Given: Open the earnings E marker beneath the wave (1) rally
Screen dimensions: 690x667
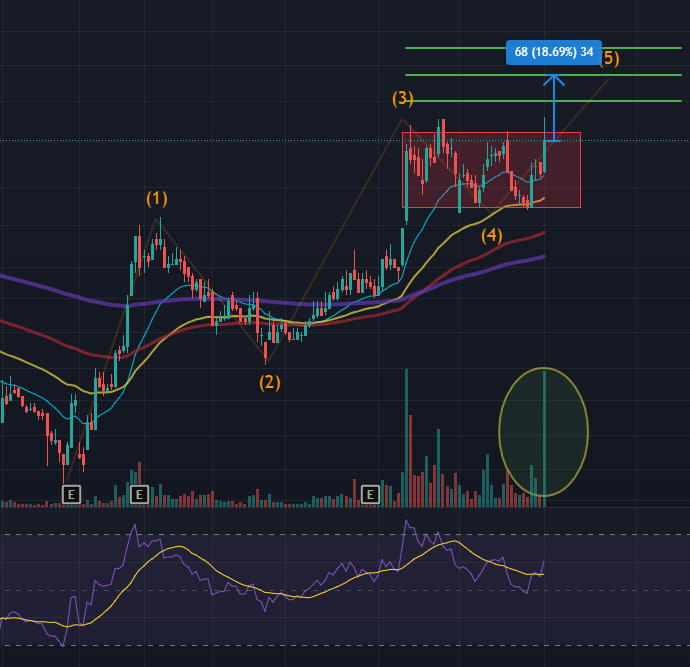Looking at the screenshot, I should (x=139, y=495).
